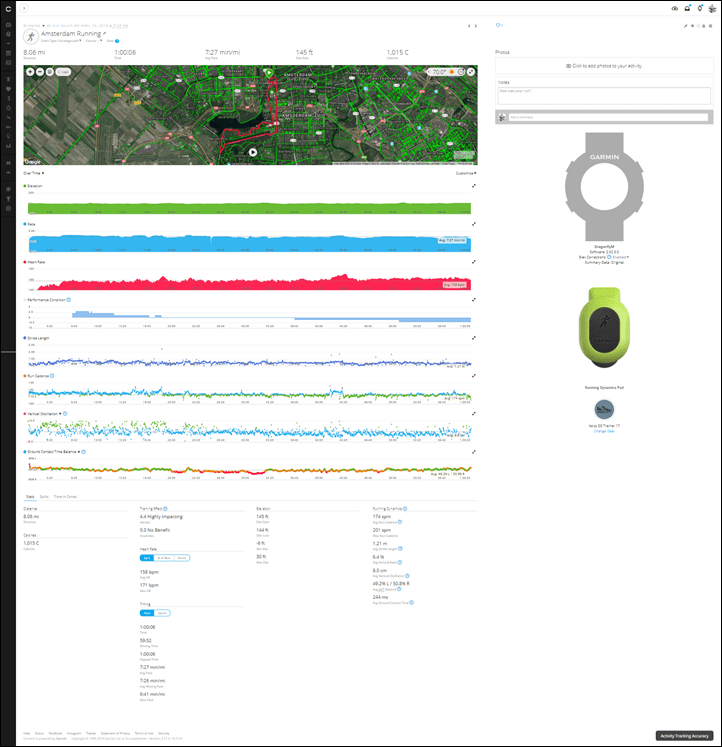The height and width of the screenshot is (747, 722).
Task: Open the Over Time dropdown
Action: 34,173
